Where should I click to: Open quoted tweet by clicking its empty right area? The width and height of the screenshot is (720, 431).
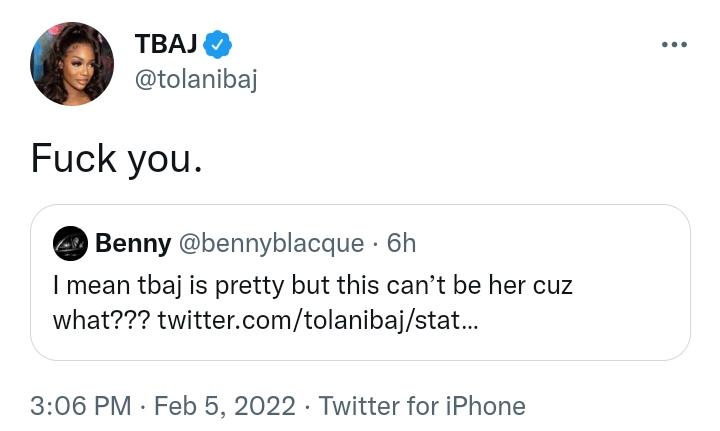[600, 321]
